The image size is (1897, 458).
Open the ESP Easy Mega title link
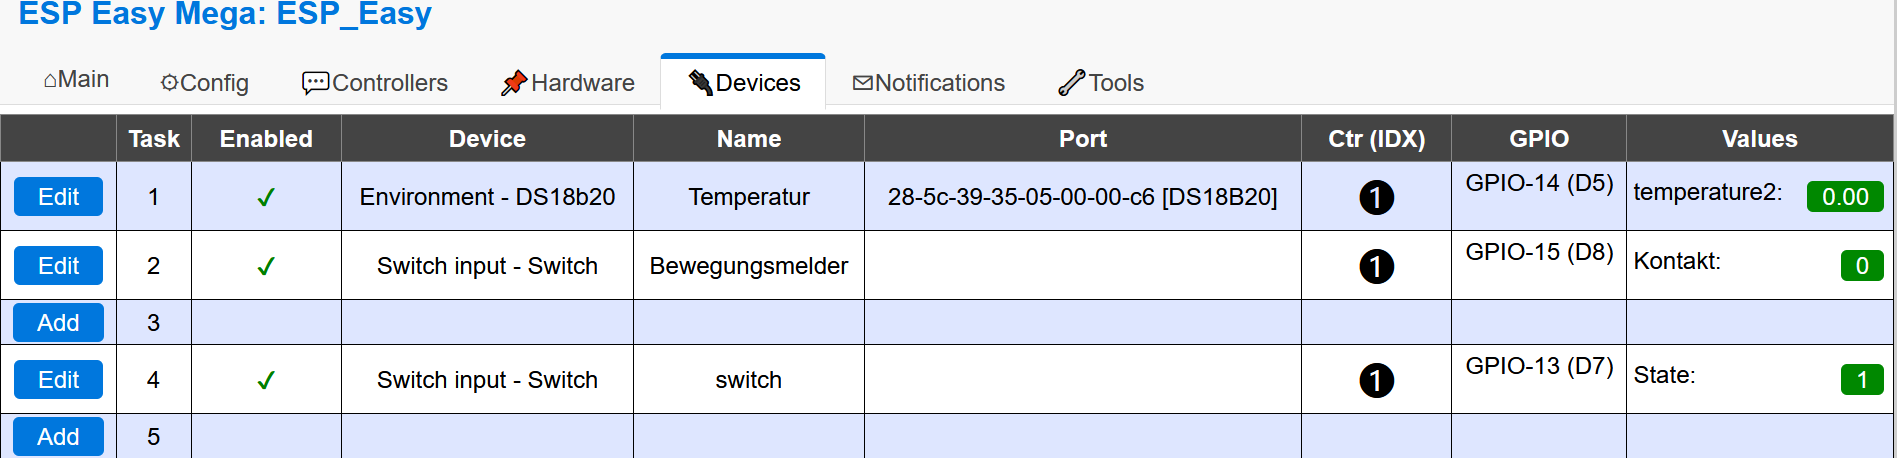[225, 14]
